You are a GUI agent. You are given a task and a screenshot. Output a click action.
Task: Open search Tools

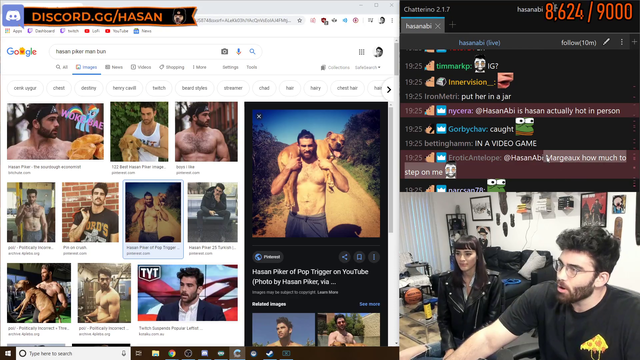tap(252, 67)
